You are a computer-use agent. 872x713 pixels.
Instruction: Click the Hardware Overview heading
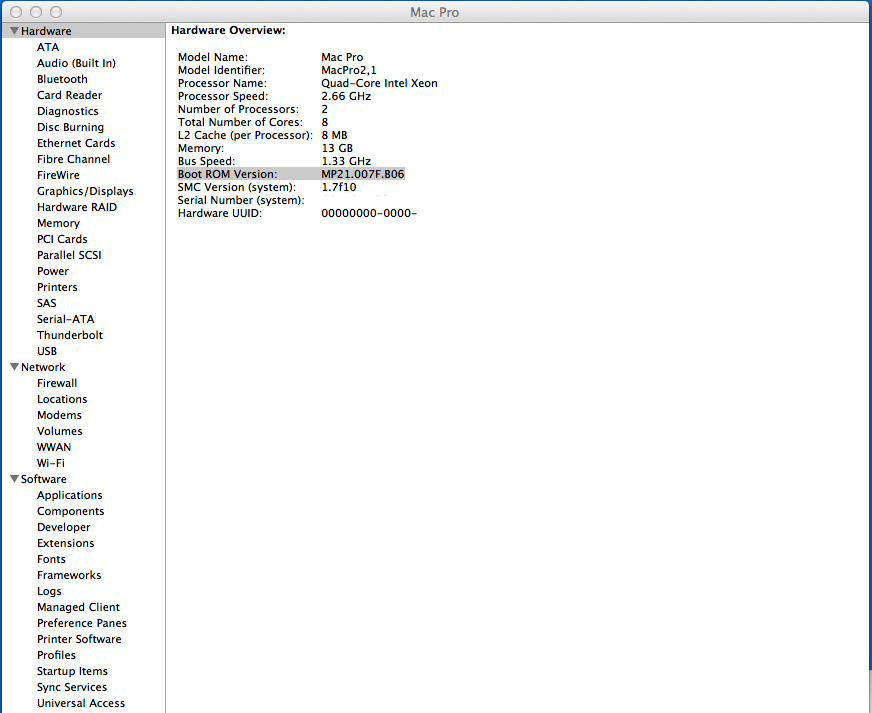coord(228,31)
